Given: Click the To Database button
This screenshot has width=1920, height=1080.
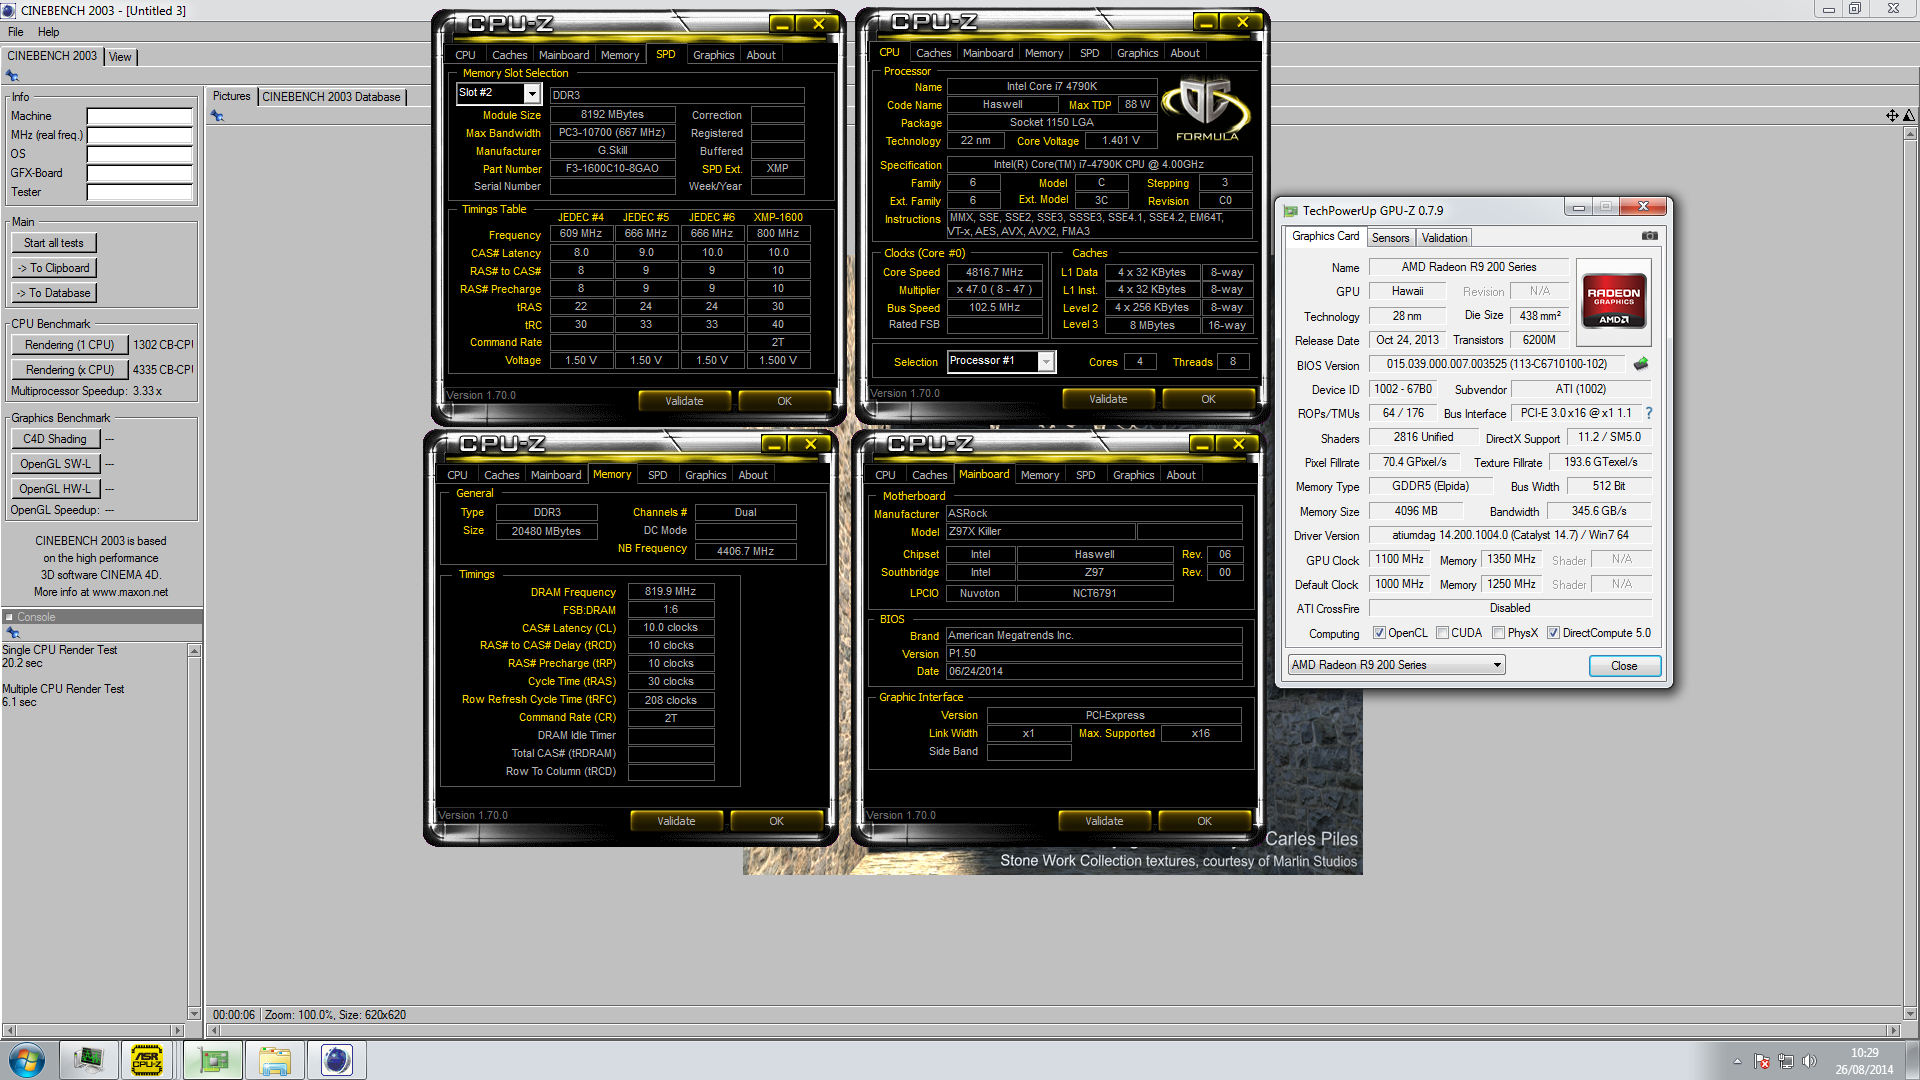Looking at the screenshot, I should (x=54, y=293).
